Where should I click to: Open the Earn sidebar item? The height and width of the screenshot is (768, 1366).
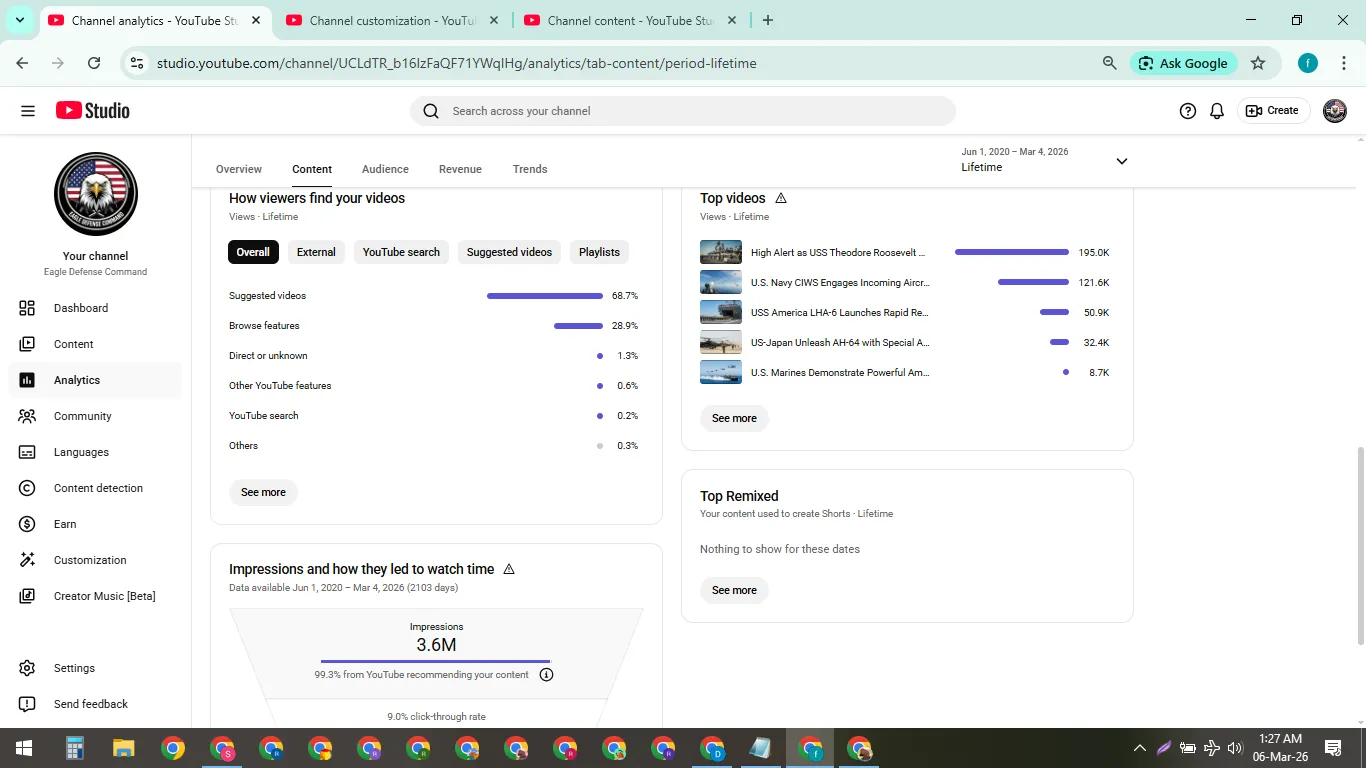click(x=95, y=524)
